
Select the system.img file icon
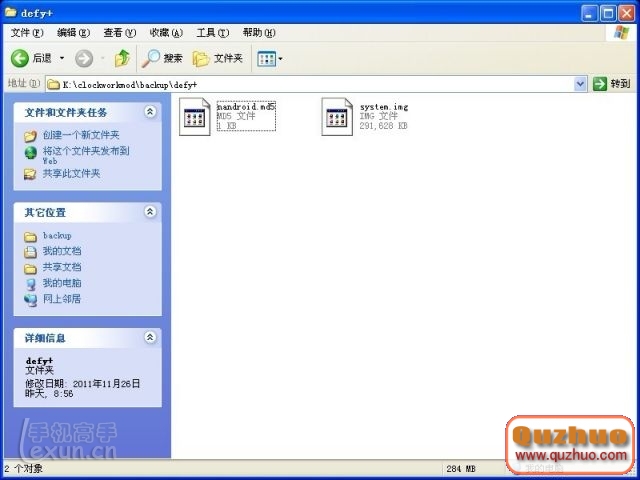337,116
